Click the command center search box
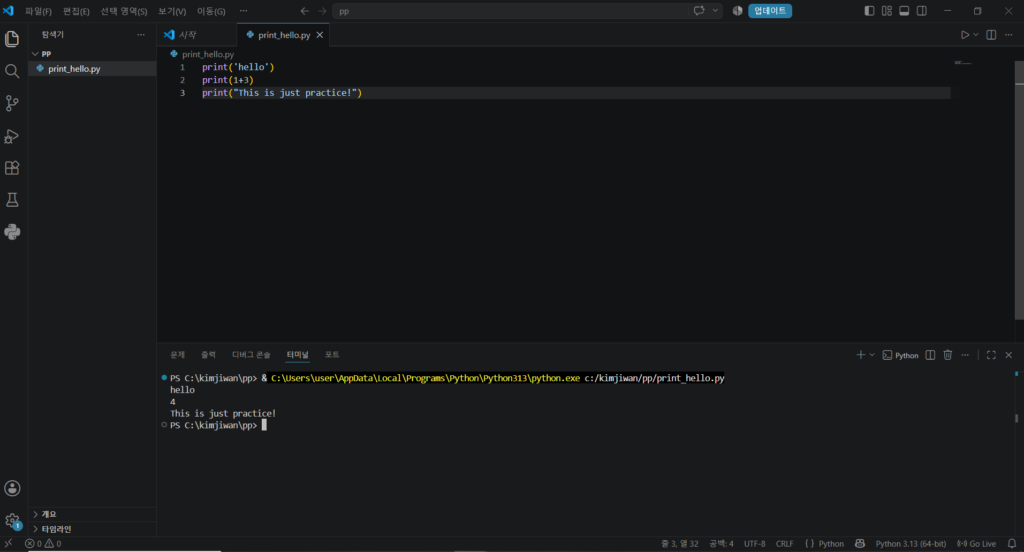This screenshot has width=1024, height=552. point(513,11)
